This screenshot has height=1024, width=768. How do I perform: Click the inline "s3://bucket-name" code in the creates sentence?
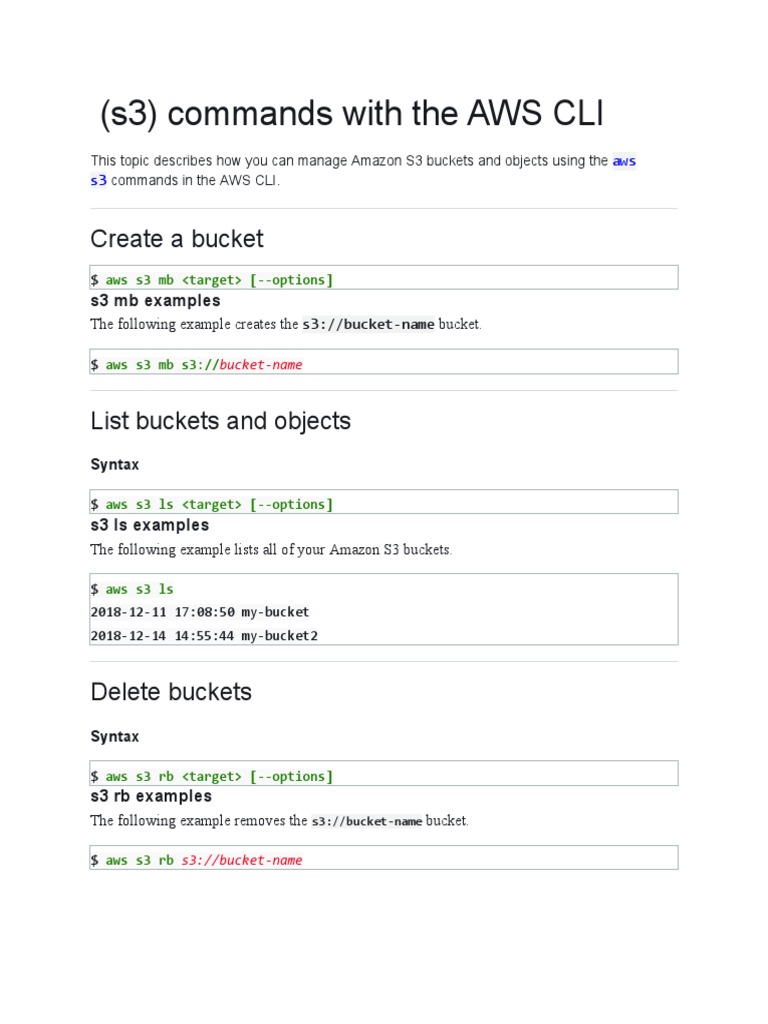coord(369,325)
